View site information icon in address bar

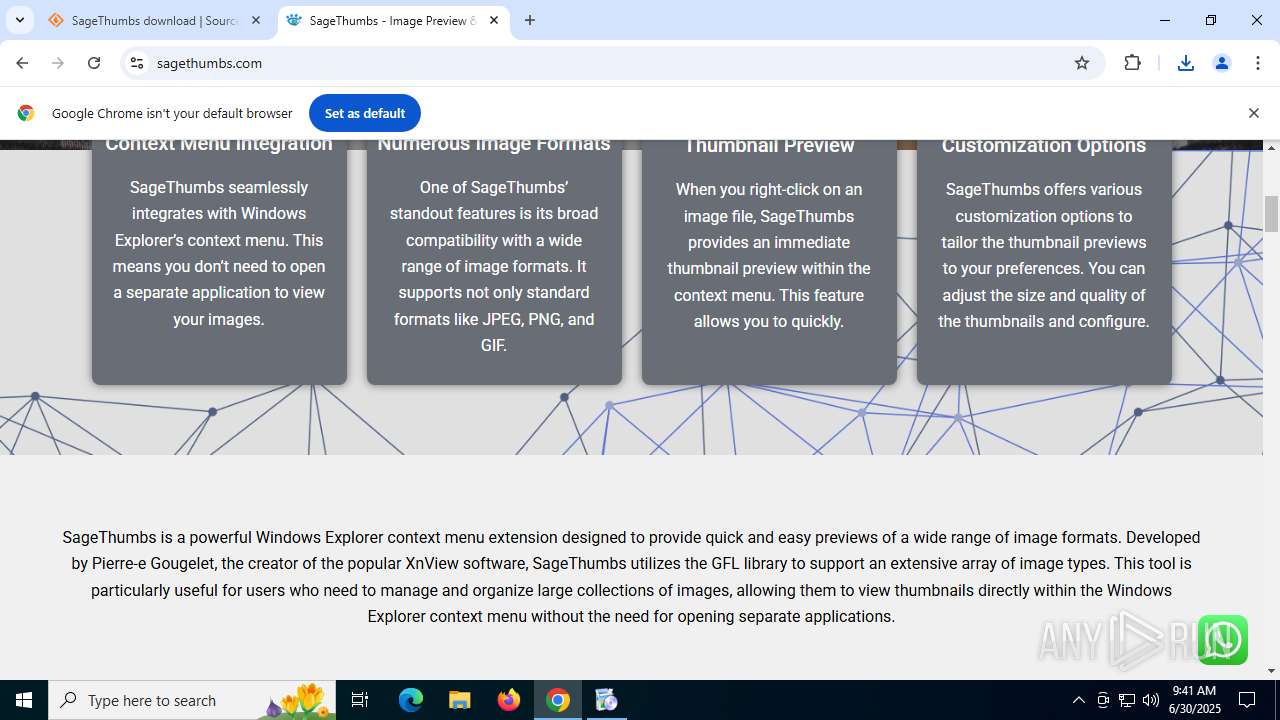point(138,63)
